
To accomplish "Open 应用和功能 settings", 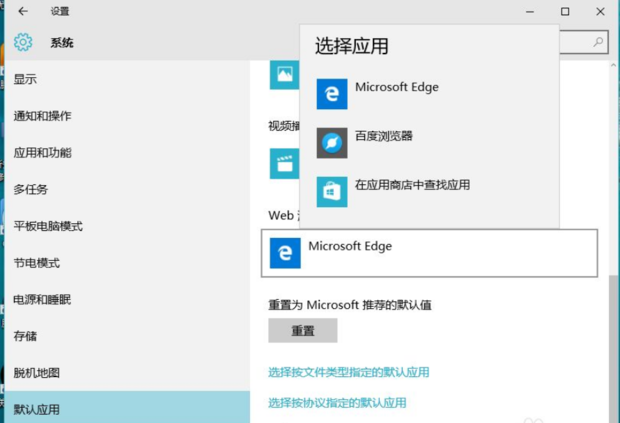I will [42, 153].
